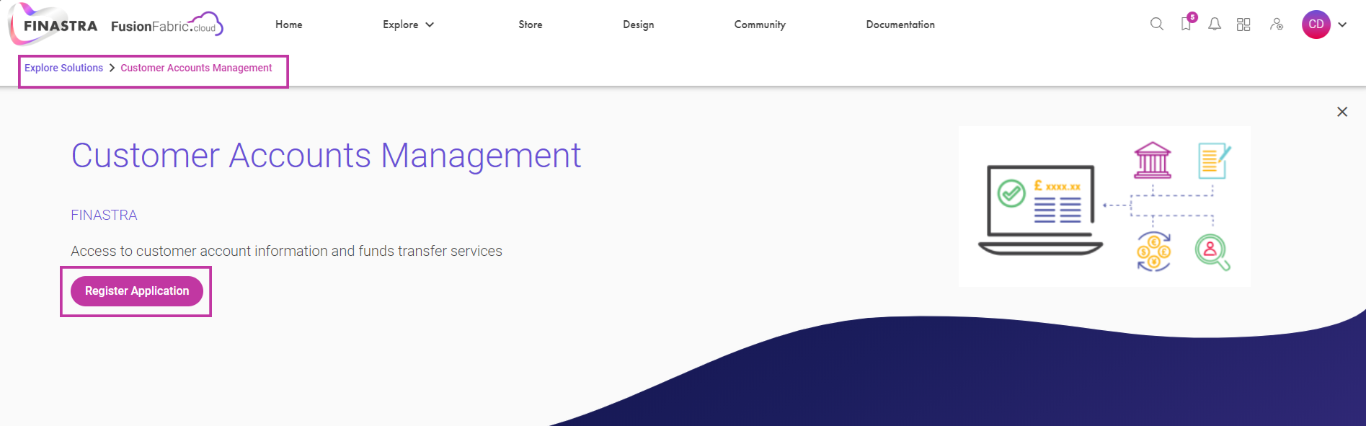Screen dimensions: 1366x426
Task: Open the Documentation menu item
Action: [900, 24]
